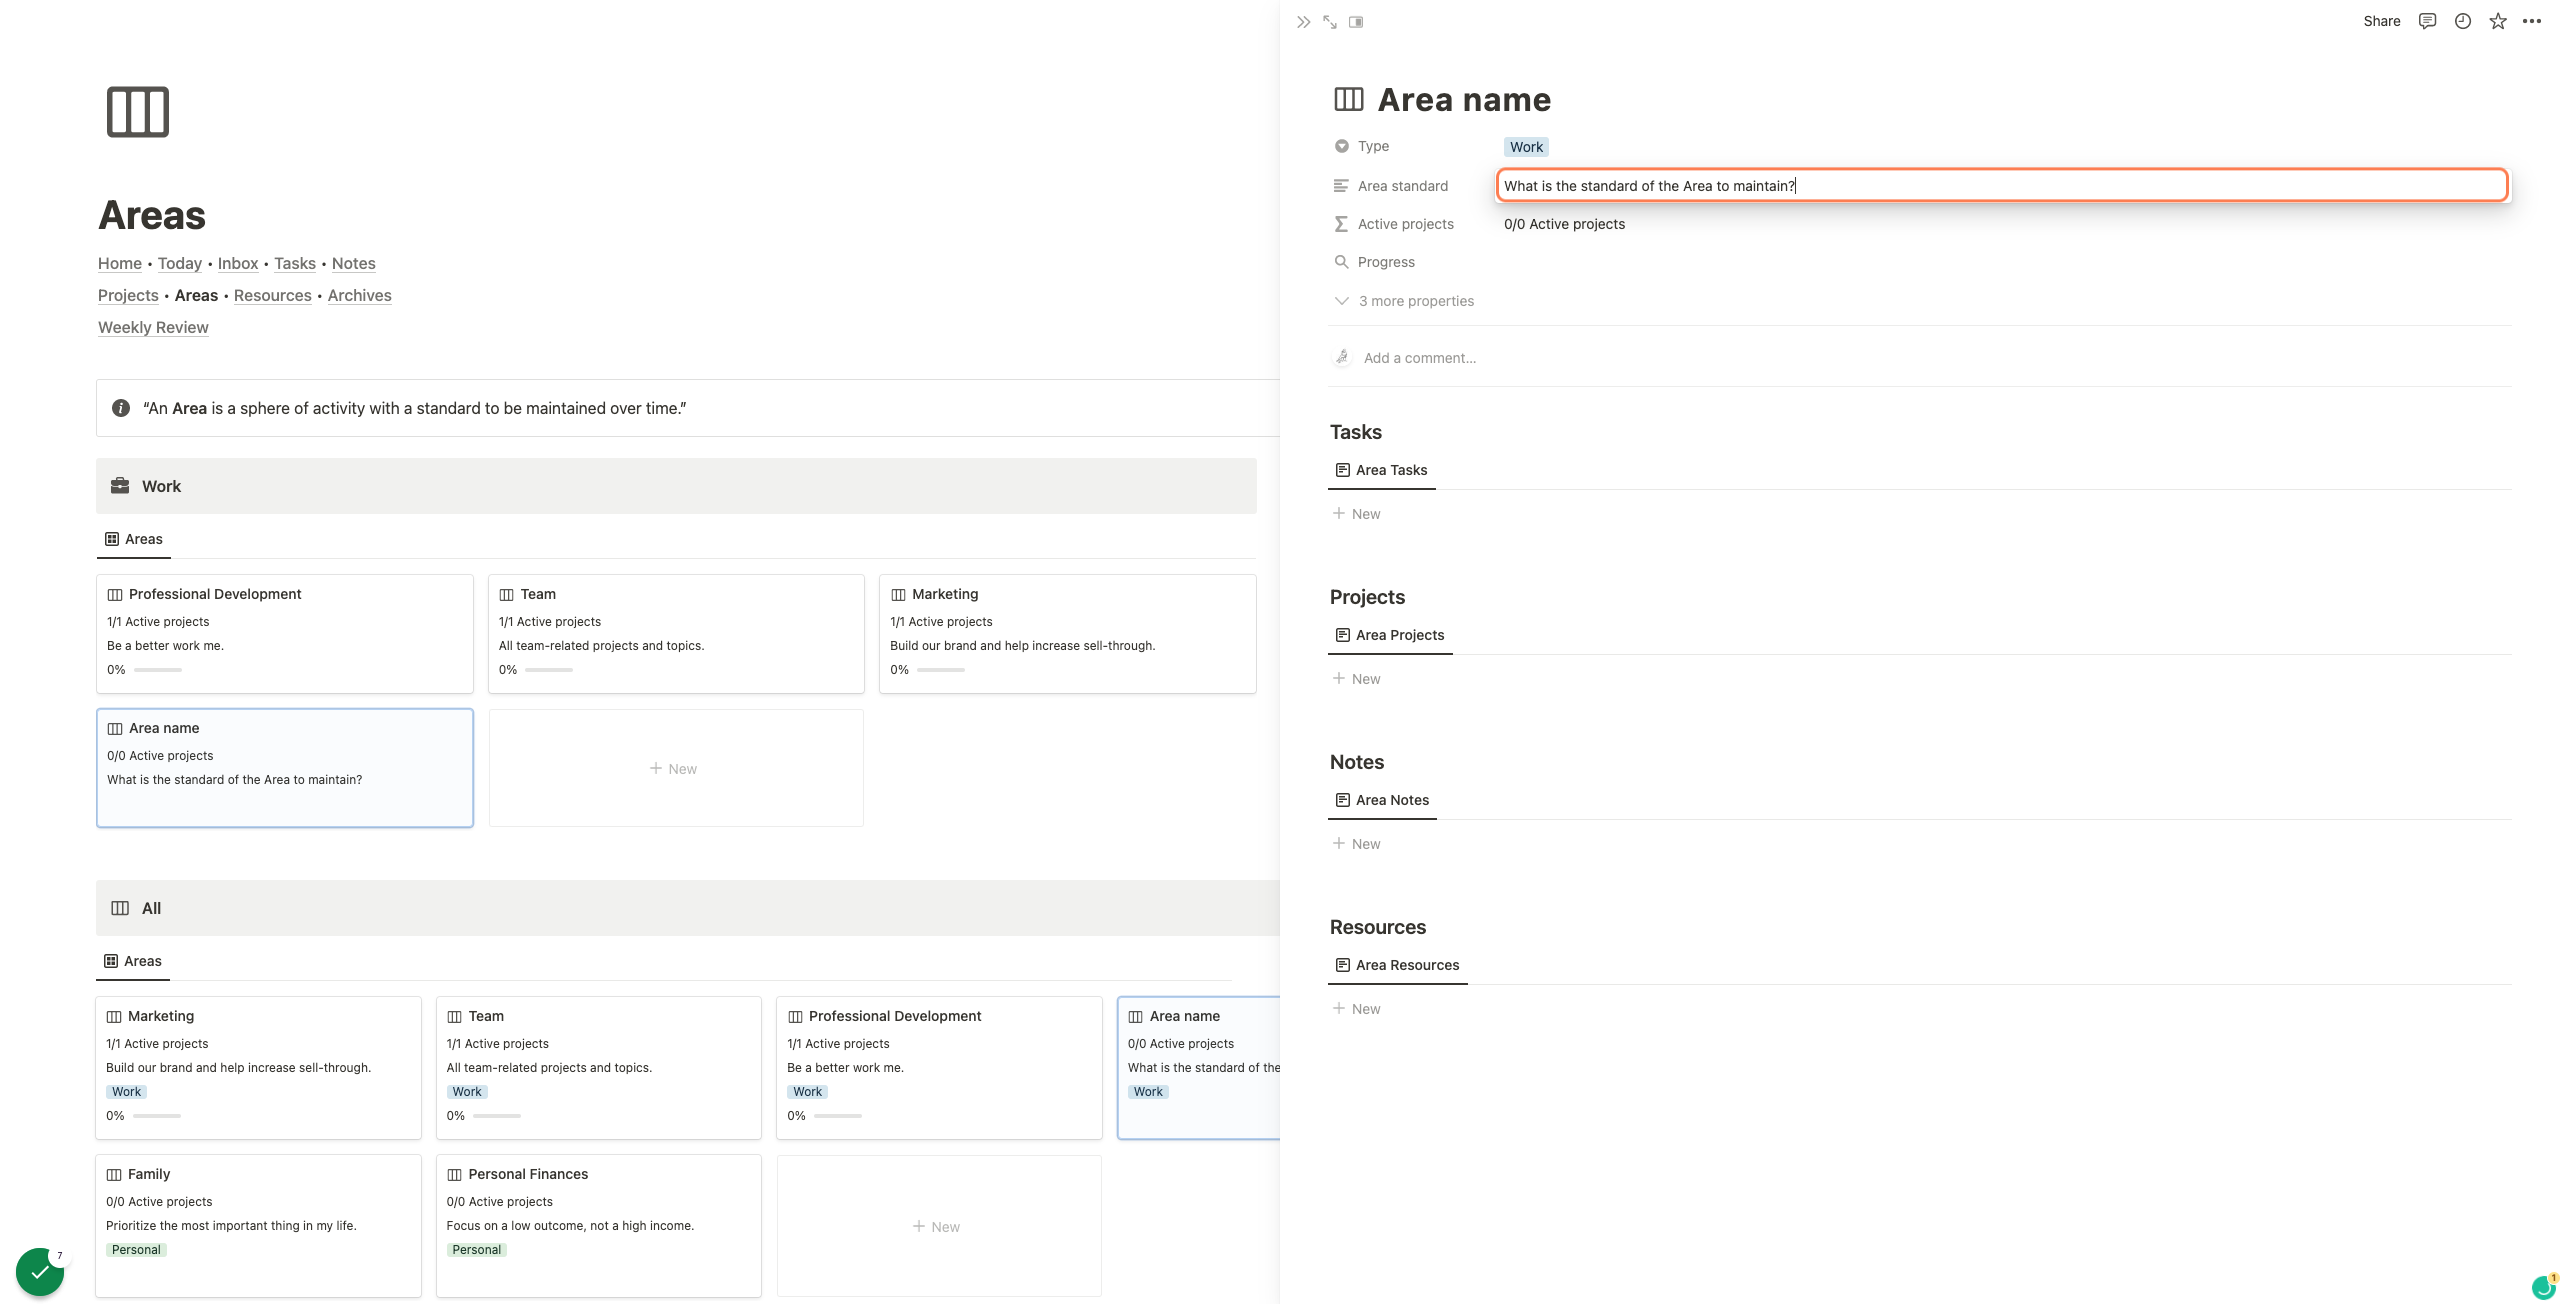The image size is (2560, 1304).
Task: Close the side peek panel with double chevron
Action: click(1303, 22)
